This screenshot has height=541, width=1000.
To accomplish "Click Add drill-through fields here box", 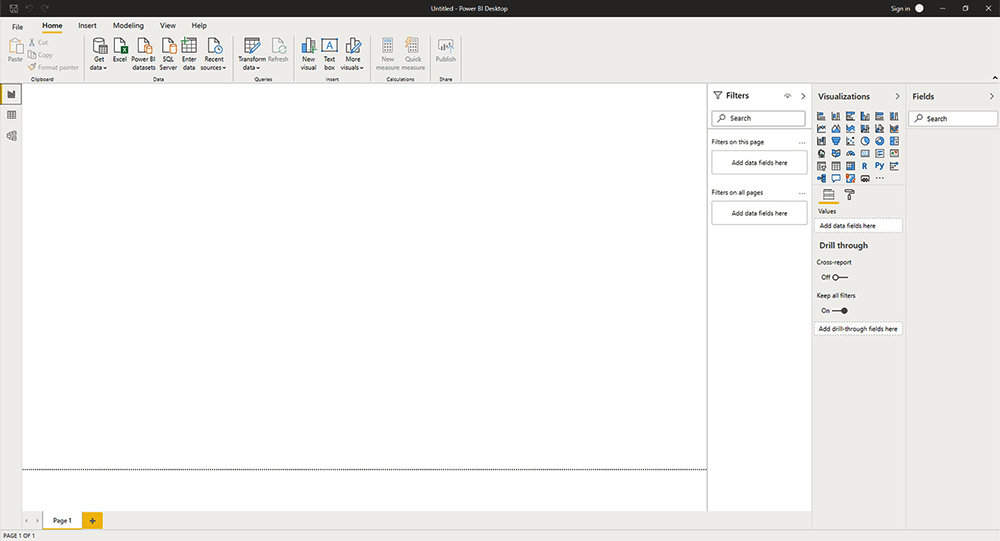I will 858,329.
